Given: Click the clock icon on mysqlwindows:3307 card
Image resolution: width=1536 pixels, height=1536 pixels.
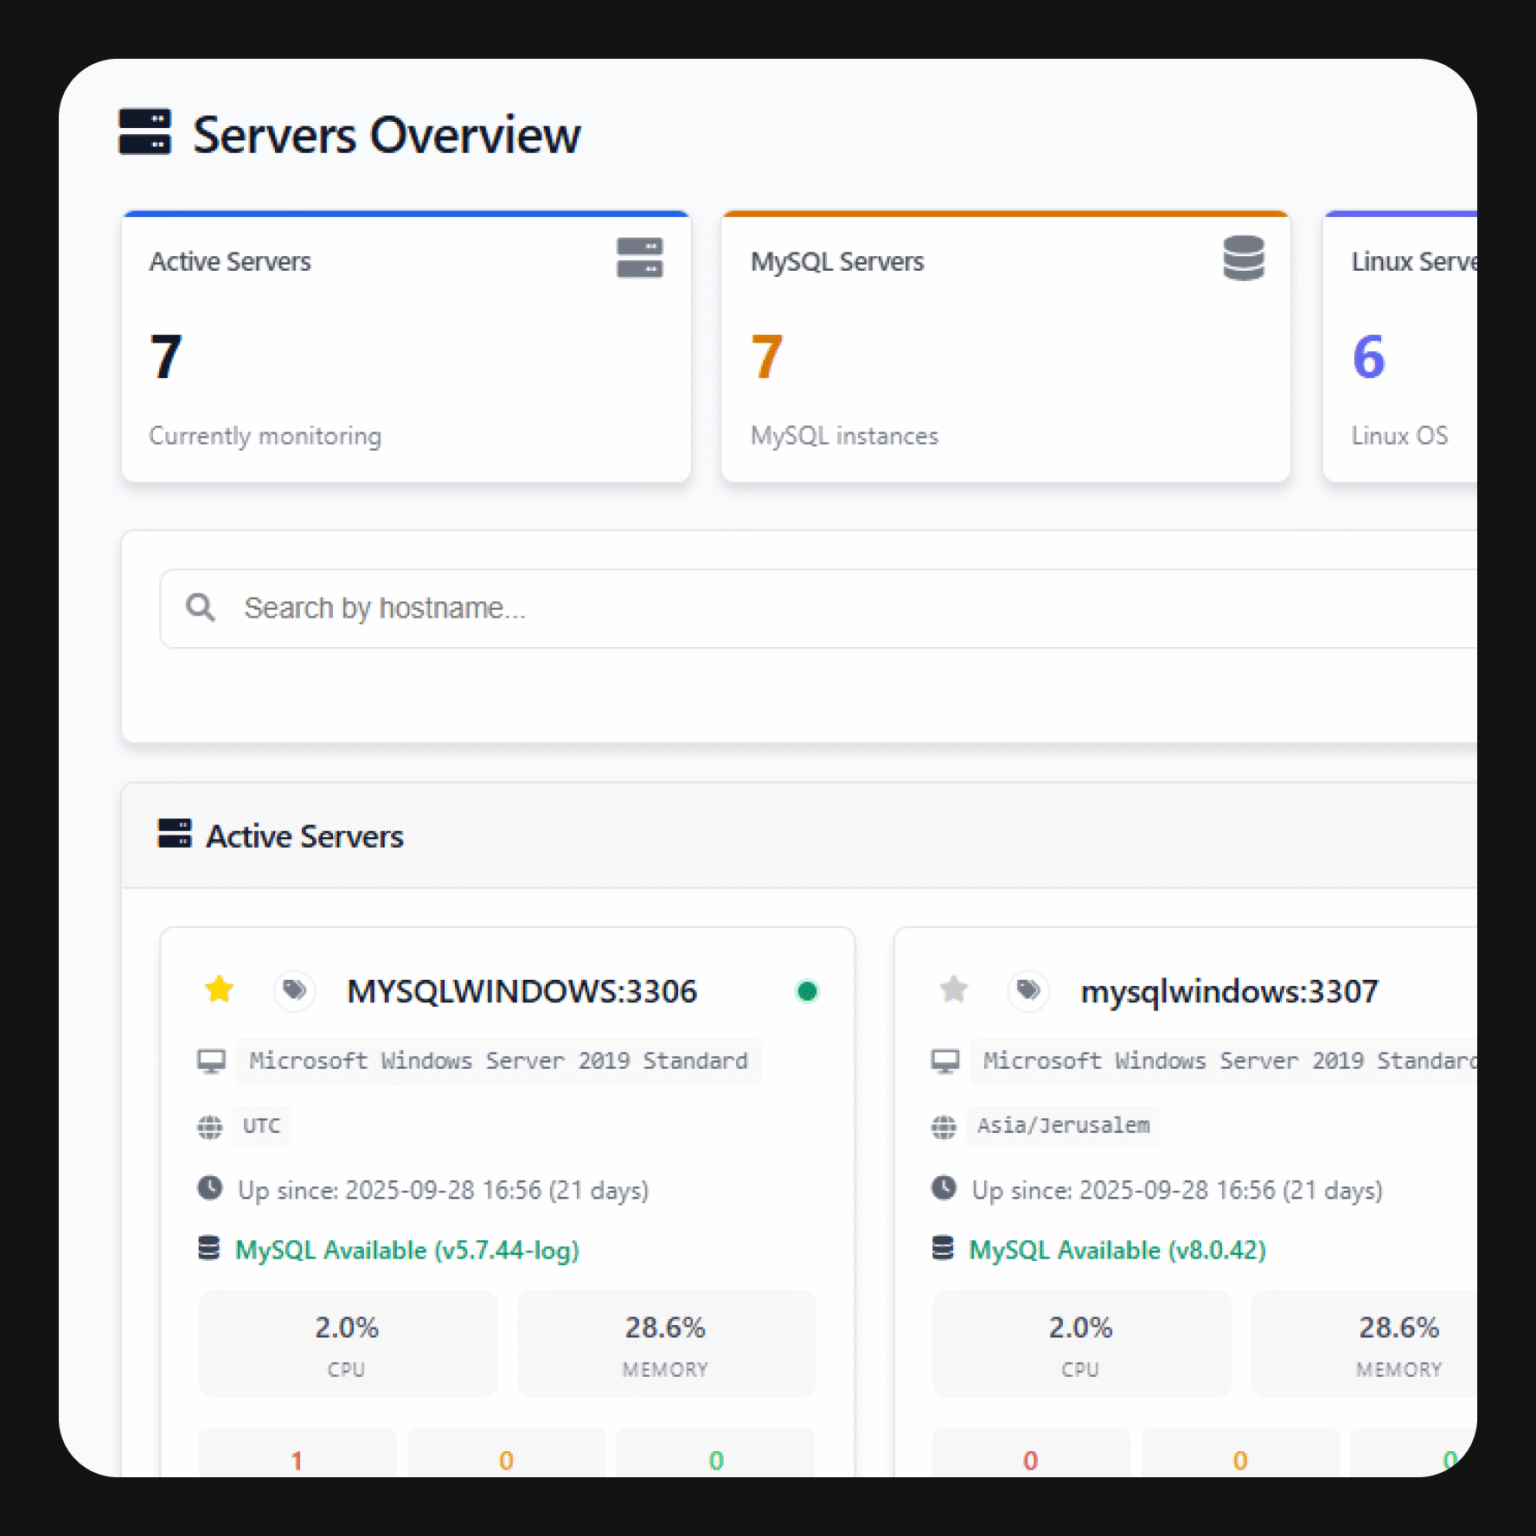Looking at the screenshot, I should pyautogui.click(x=944, y=1188).
